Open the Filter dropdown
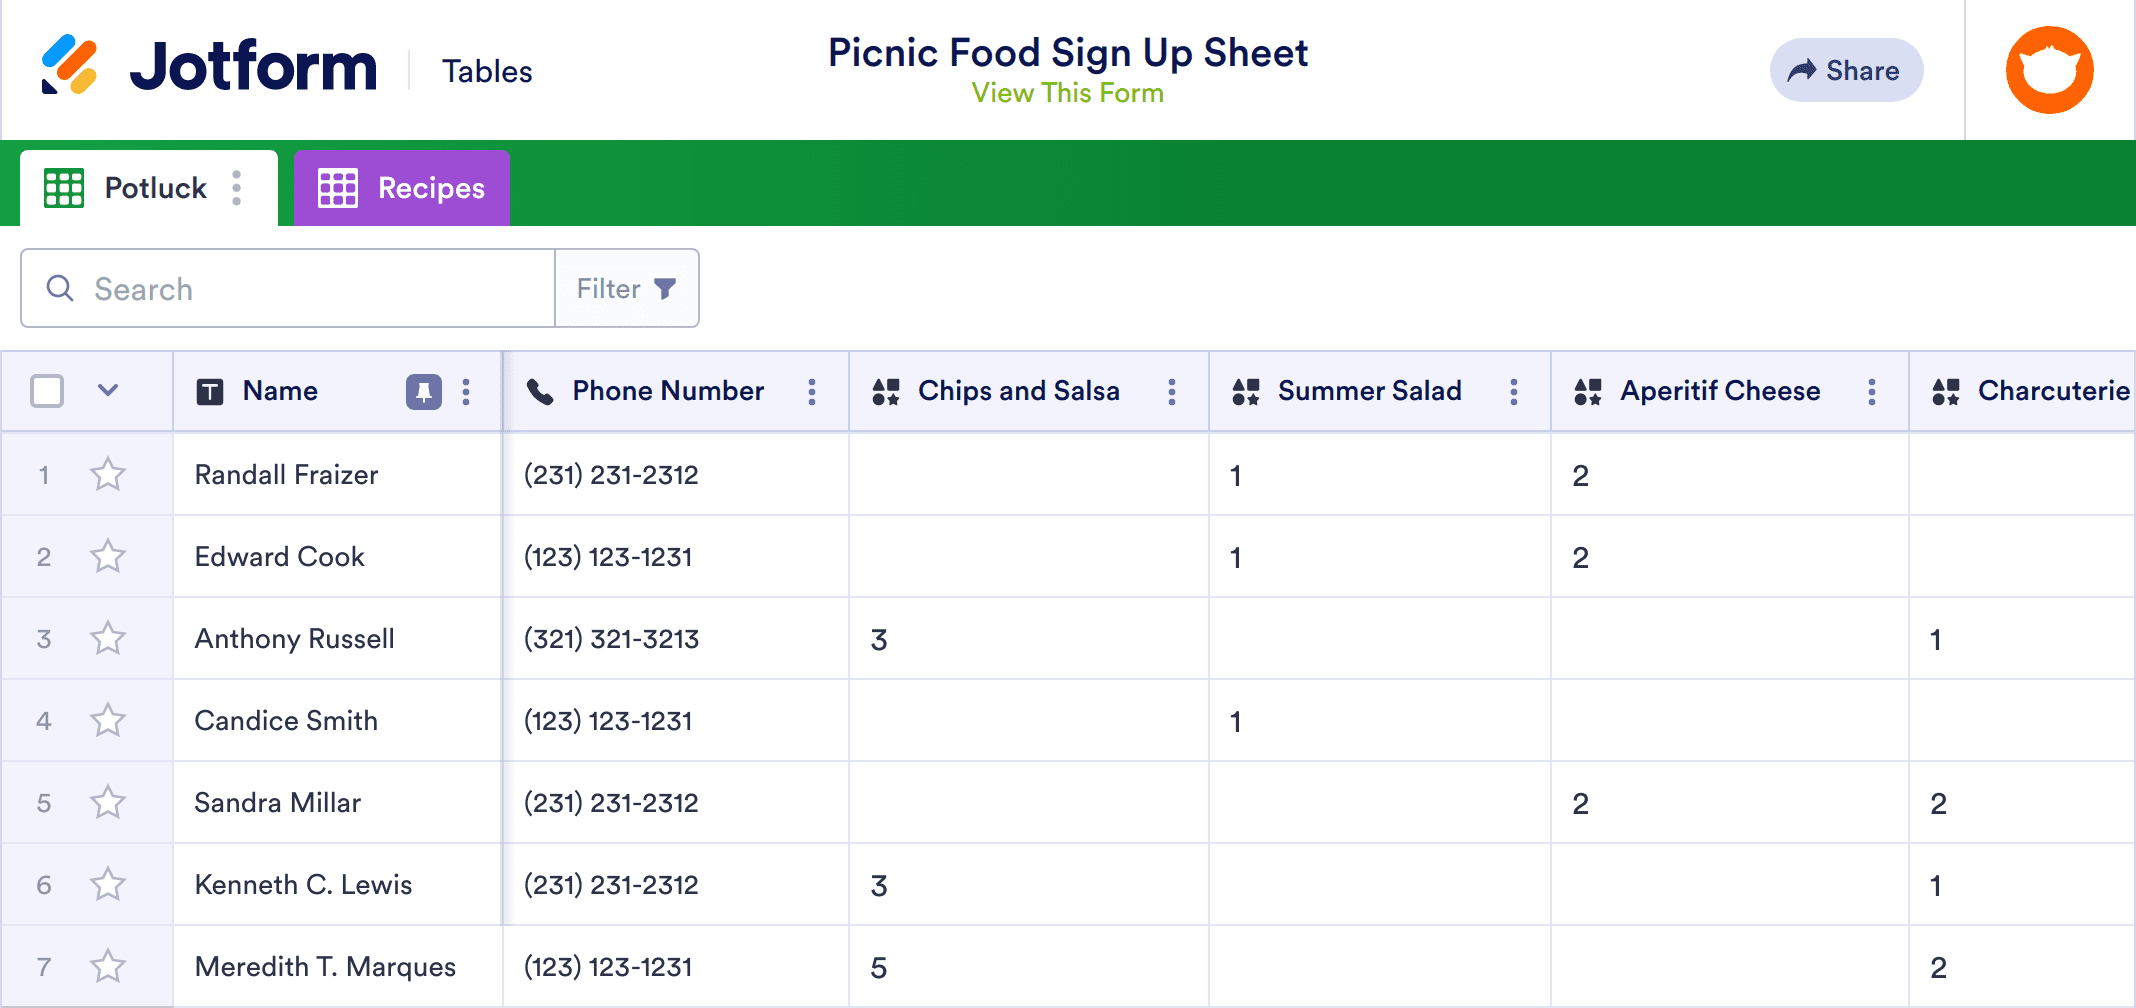This screenshot has width=2136, height=1008. click(x=627, y=289)
